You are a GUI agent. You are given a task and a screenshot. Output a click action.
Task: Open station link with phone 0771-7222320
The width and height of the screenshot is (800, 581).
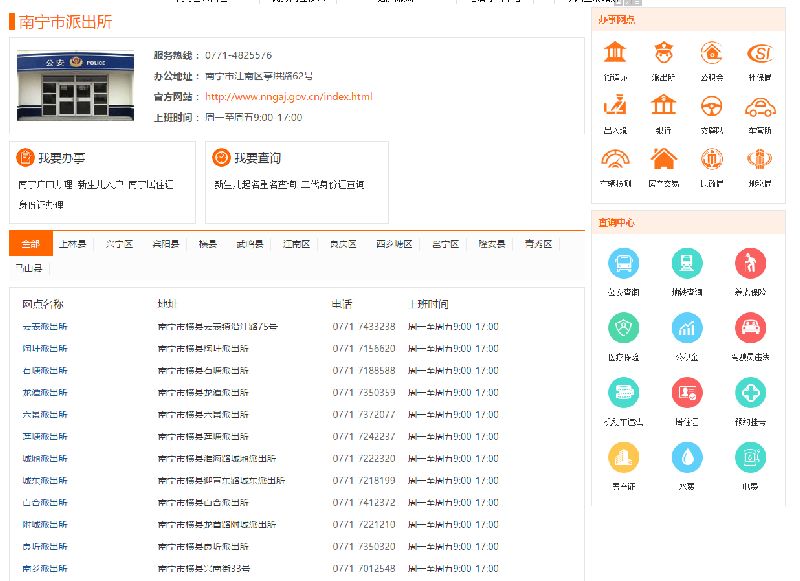tap(45, 458)
